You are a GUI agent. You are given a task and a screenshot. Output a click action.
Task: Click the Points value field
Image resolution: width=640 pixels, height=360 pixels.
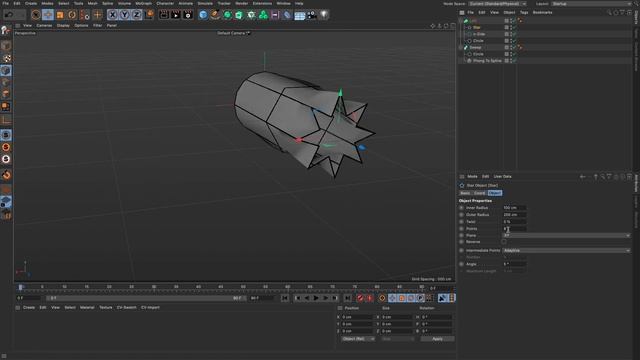pyautogui.click(x=514, y=229)
